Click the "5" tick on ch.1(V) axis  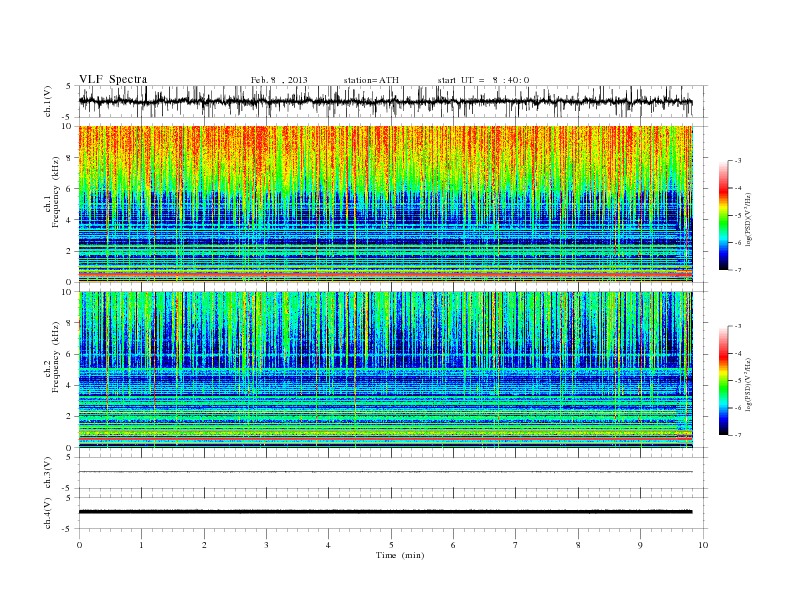69,86
